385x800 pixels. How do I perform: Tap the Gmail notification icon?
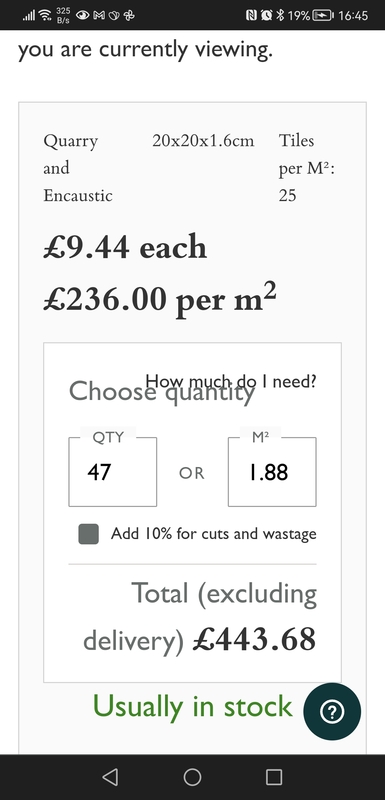(99, 15)
